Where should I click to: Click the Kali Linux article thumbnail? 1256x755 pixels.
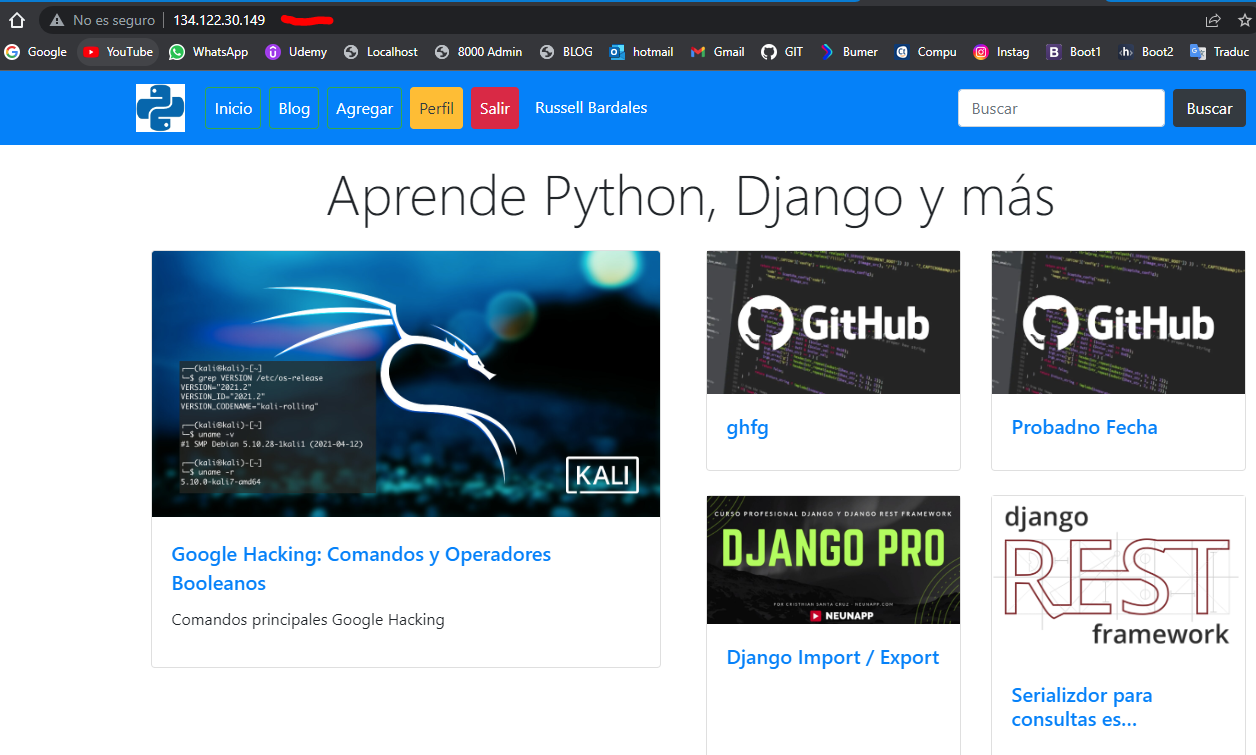(x=405, y=384)
